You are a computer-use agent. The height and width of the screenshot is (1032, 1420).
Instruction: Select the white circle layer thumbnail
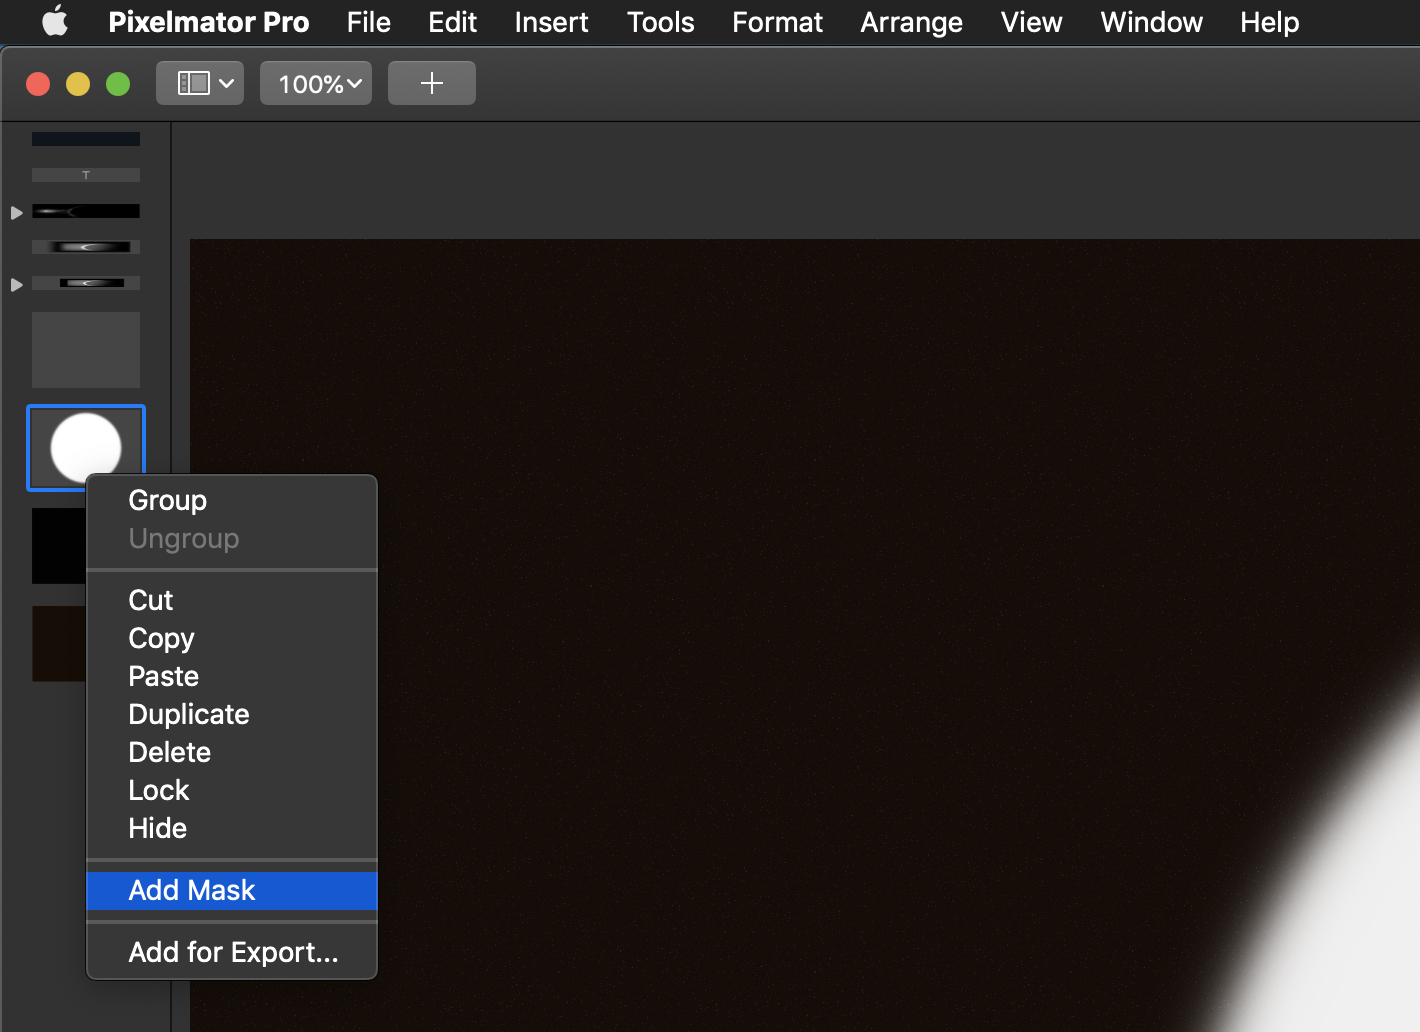click(86, 447)
